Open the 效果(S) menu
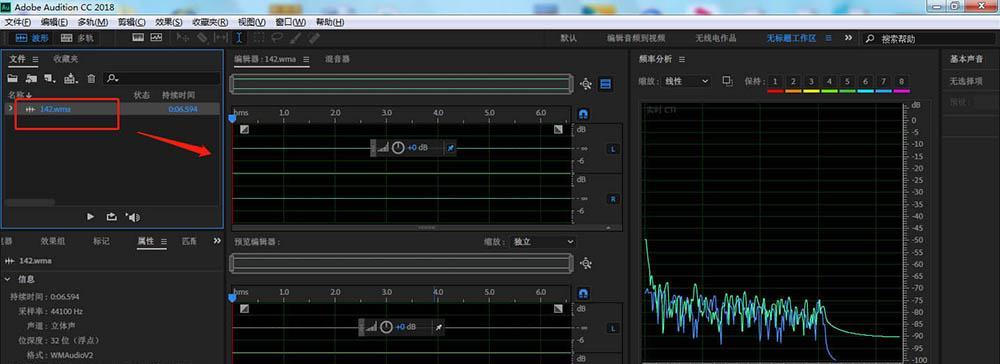The image size is (1000, 364). click(168, 22)
